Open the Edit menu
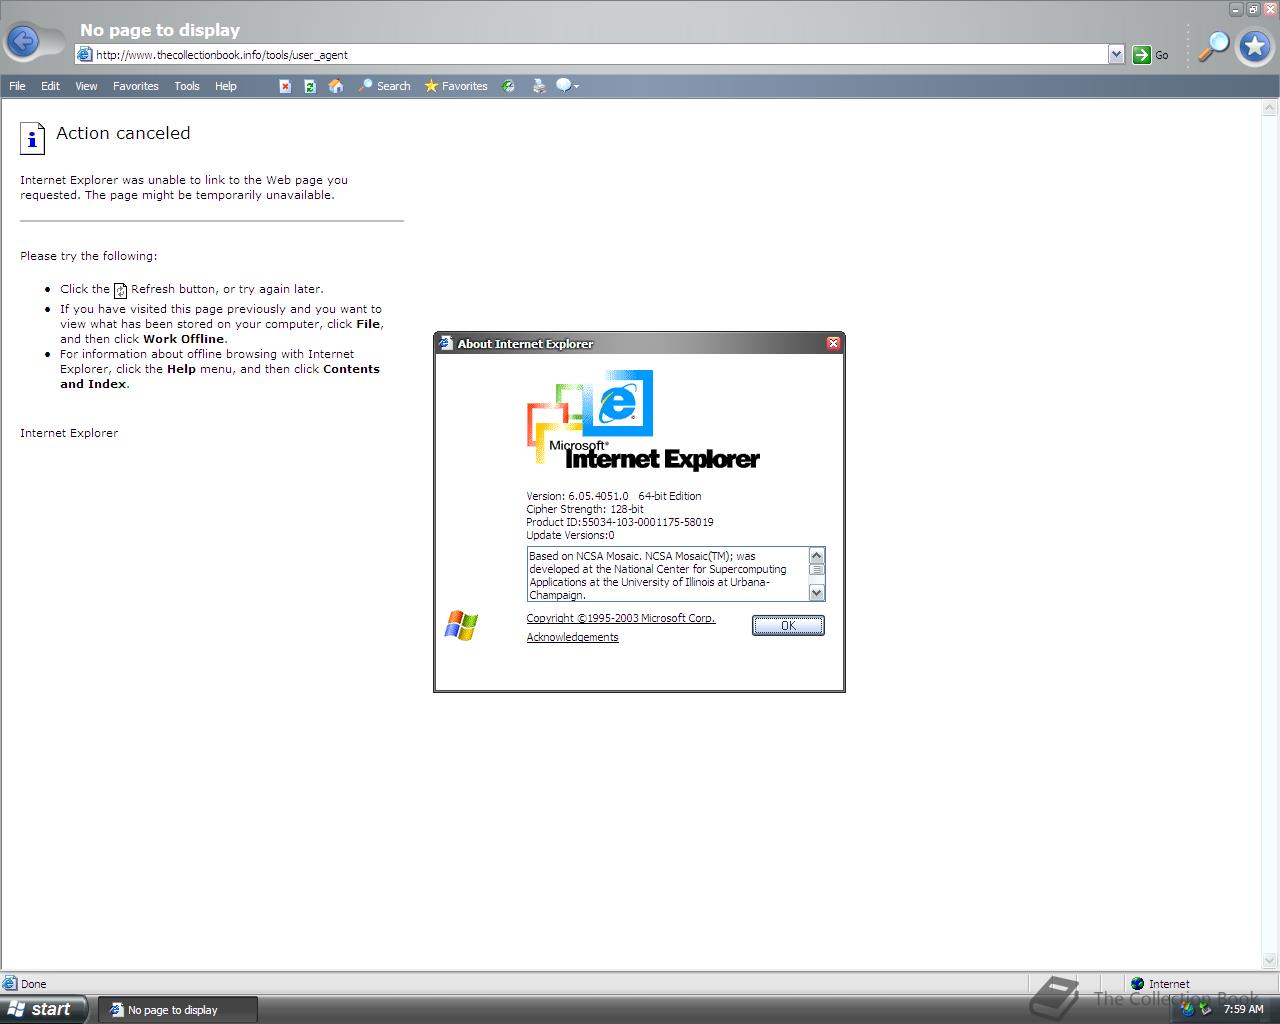Screen dimensions: 1280x1024 pos(50,86)
